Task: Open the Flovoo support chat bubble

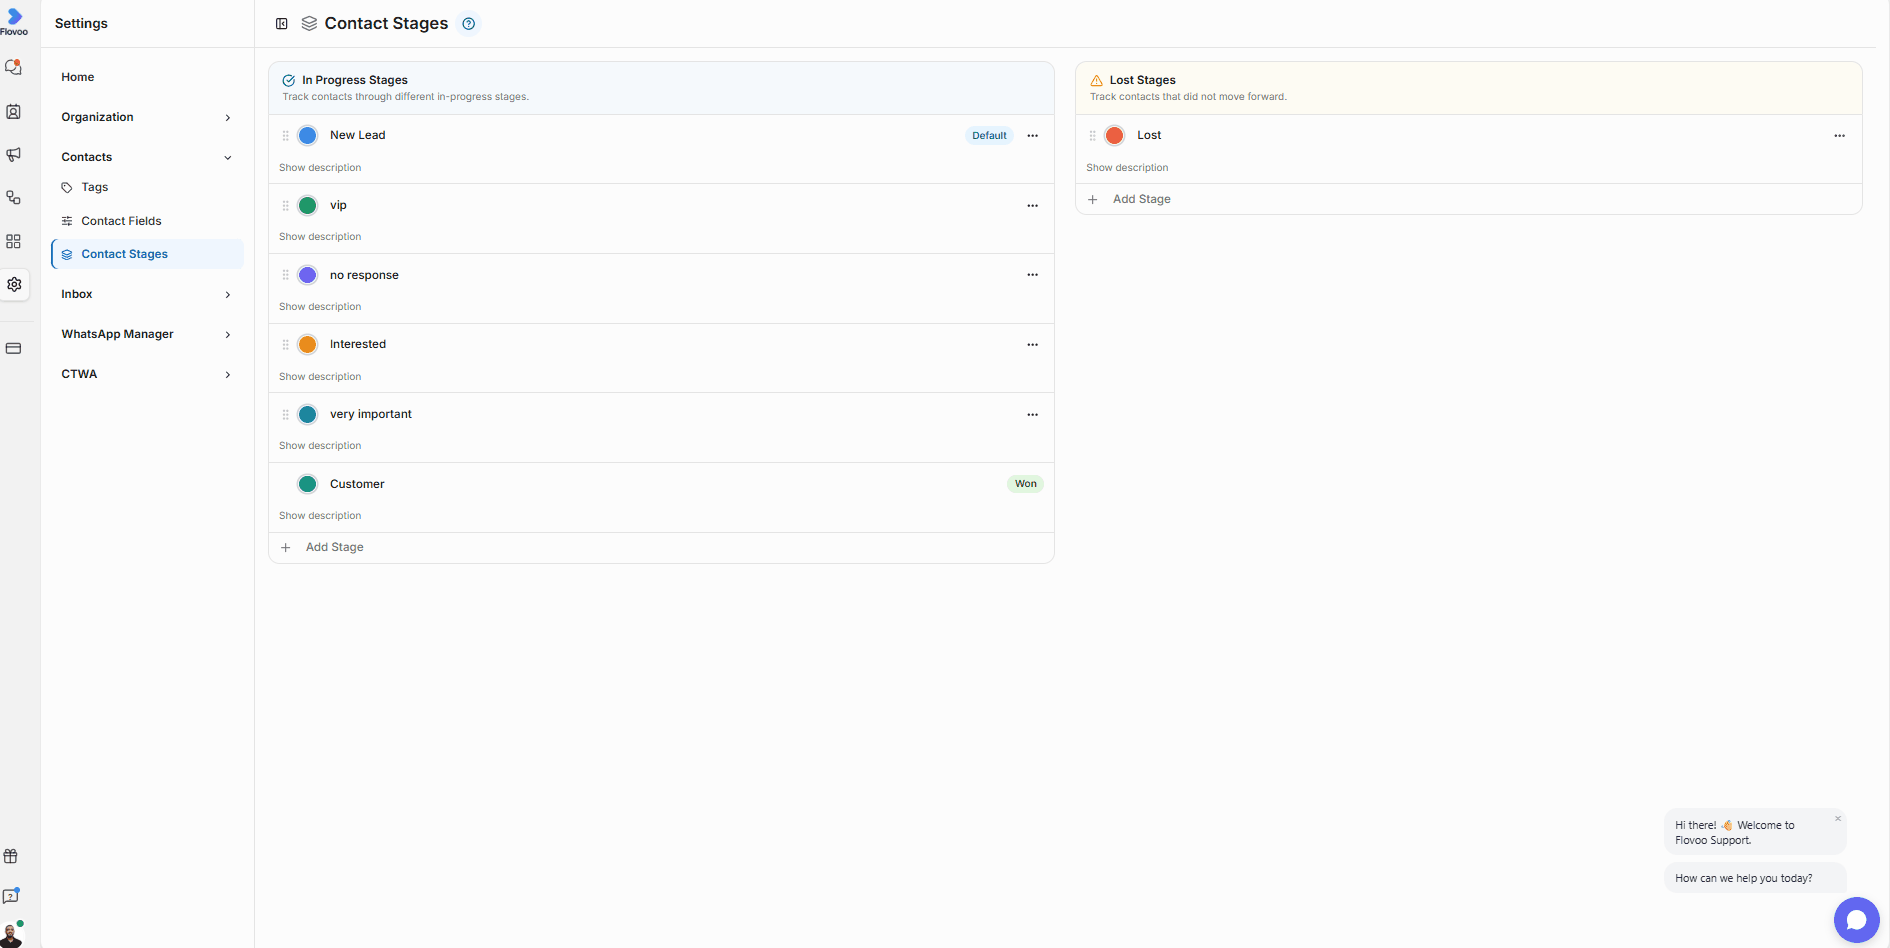Action: [1856, 920]
